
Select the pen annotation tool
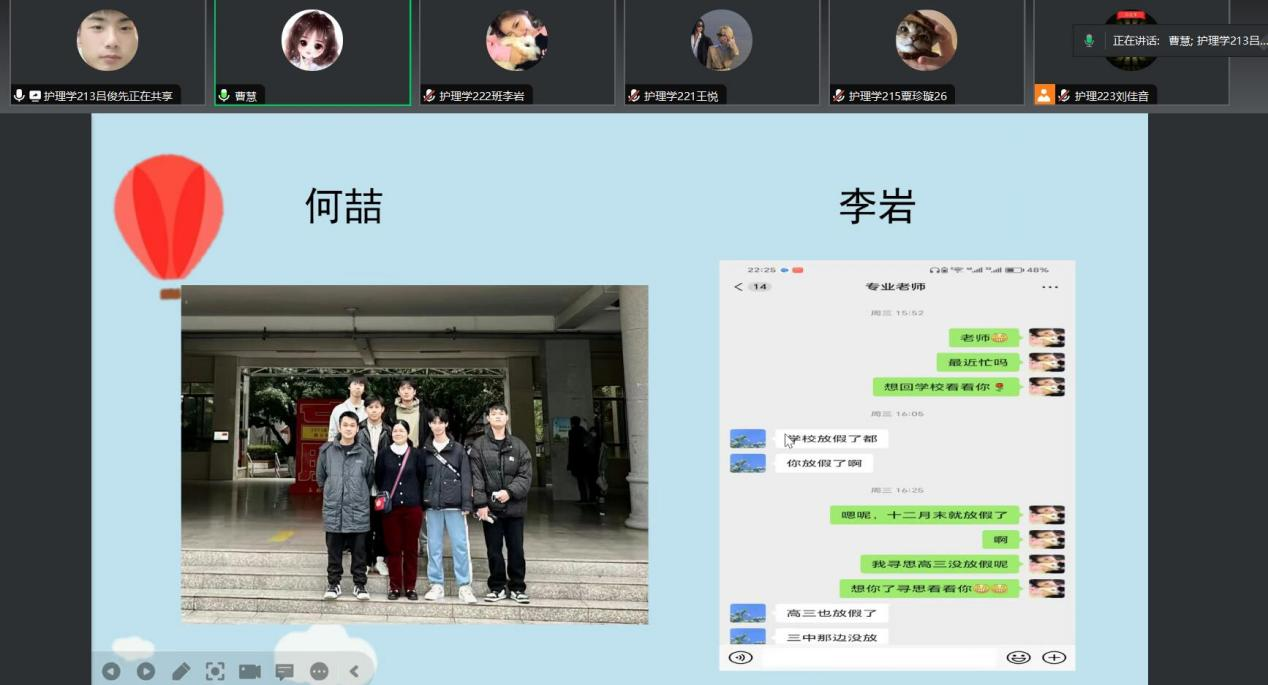click(x=181, y=671)
